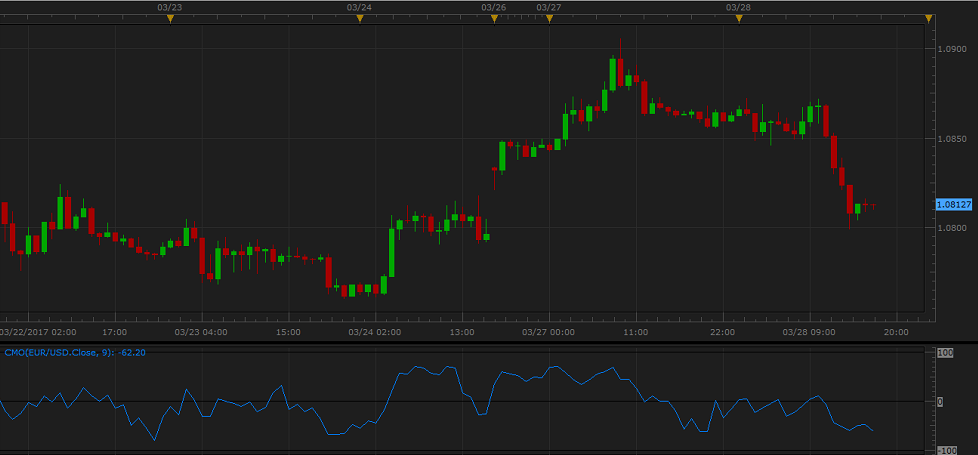This screenshot has width=978, height=455.
Task: Click the 15:00 time axis label
Action: click(289, 332)
